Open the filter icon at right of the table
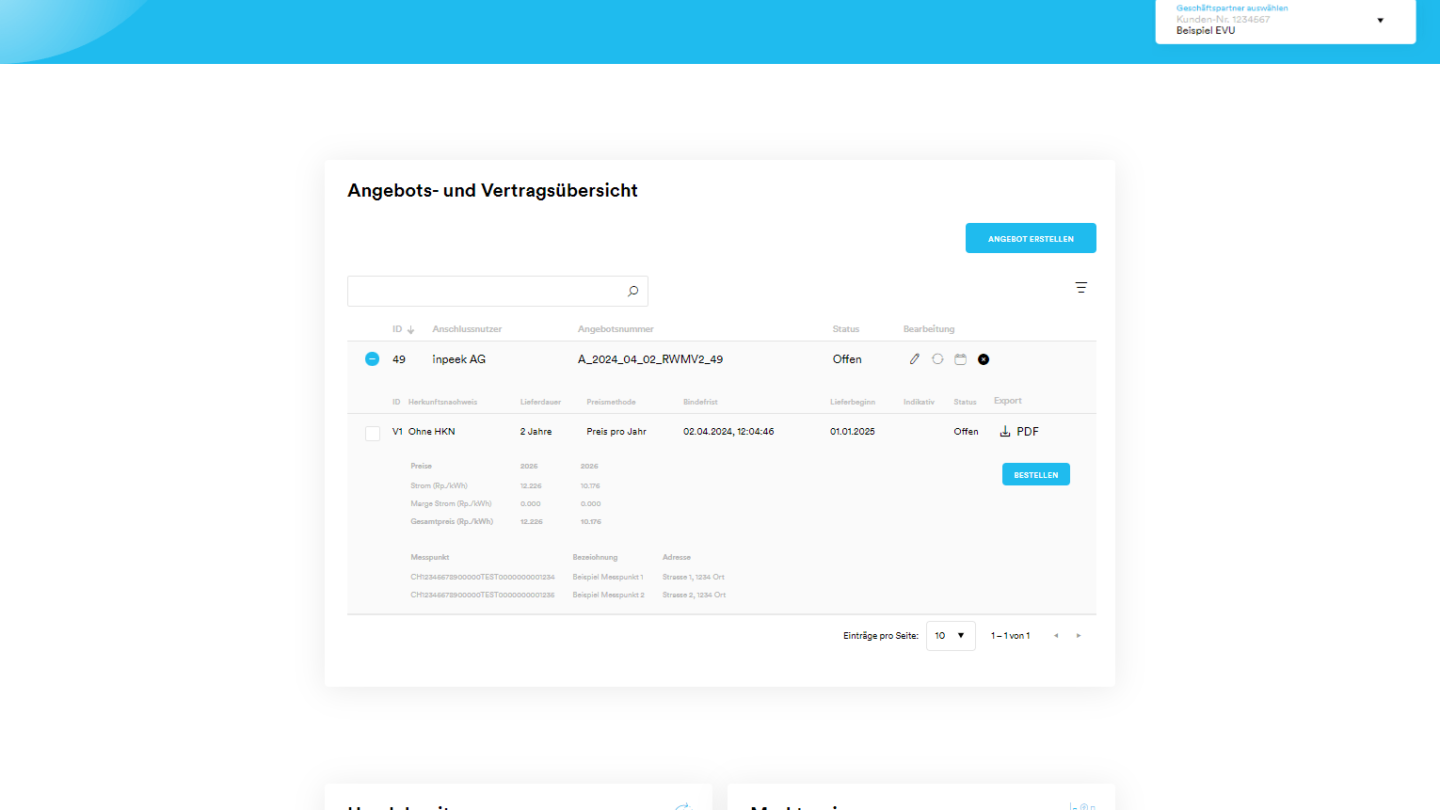Image resolution: width=1440 pixels, height=810 pixels. pyautogui.click(x=1081, y=287)
